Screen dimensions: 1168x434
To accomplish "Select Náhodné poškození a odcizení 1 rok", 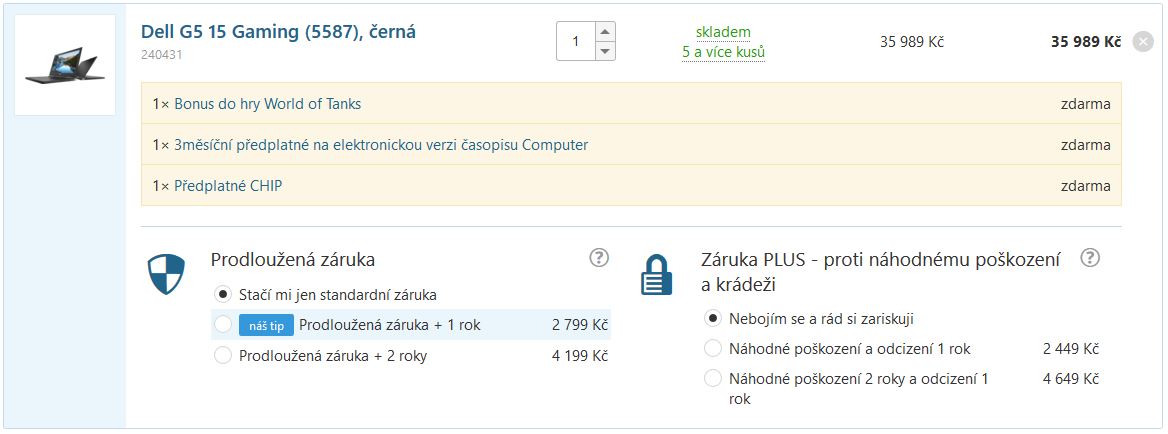I will (713, 349).
